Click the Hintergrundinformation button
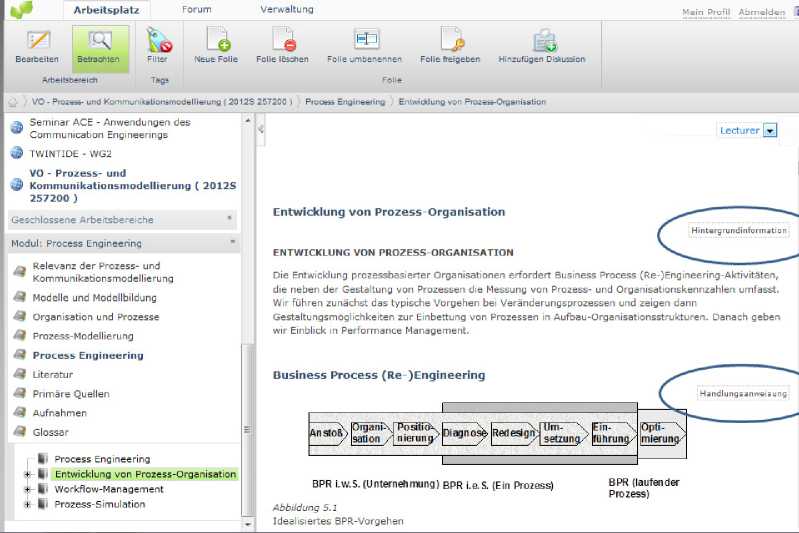799x533 pixels. point(739,231)
